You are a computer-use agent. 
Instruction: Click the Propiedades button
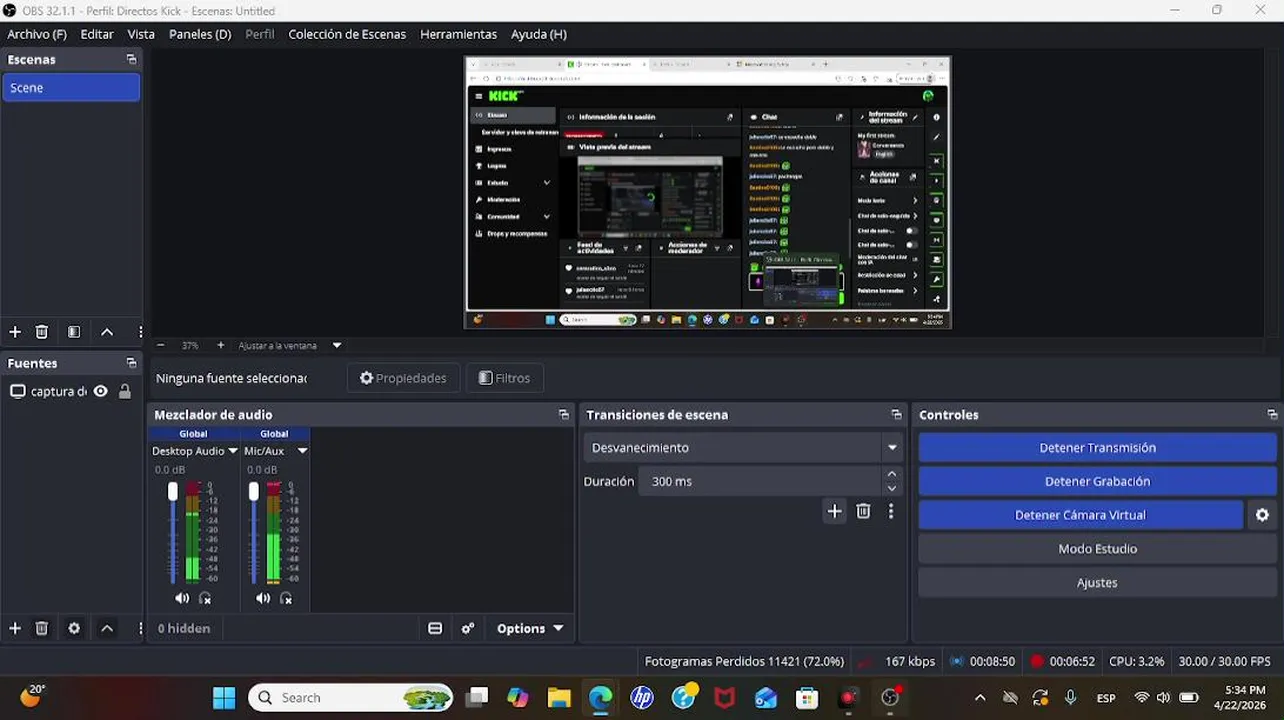[x=403, y=378]
